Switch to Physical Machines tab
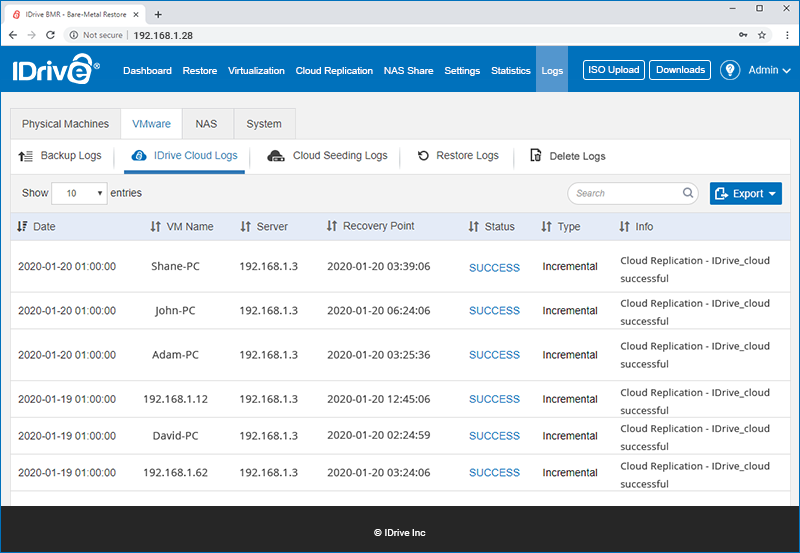 [x=65, y=124]
